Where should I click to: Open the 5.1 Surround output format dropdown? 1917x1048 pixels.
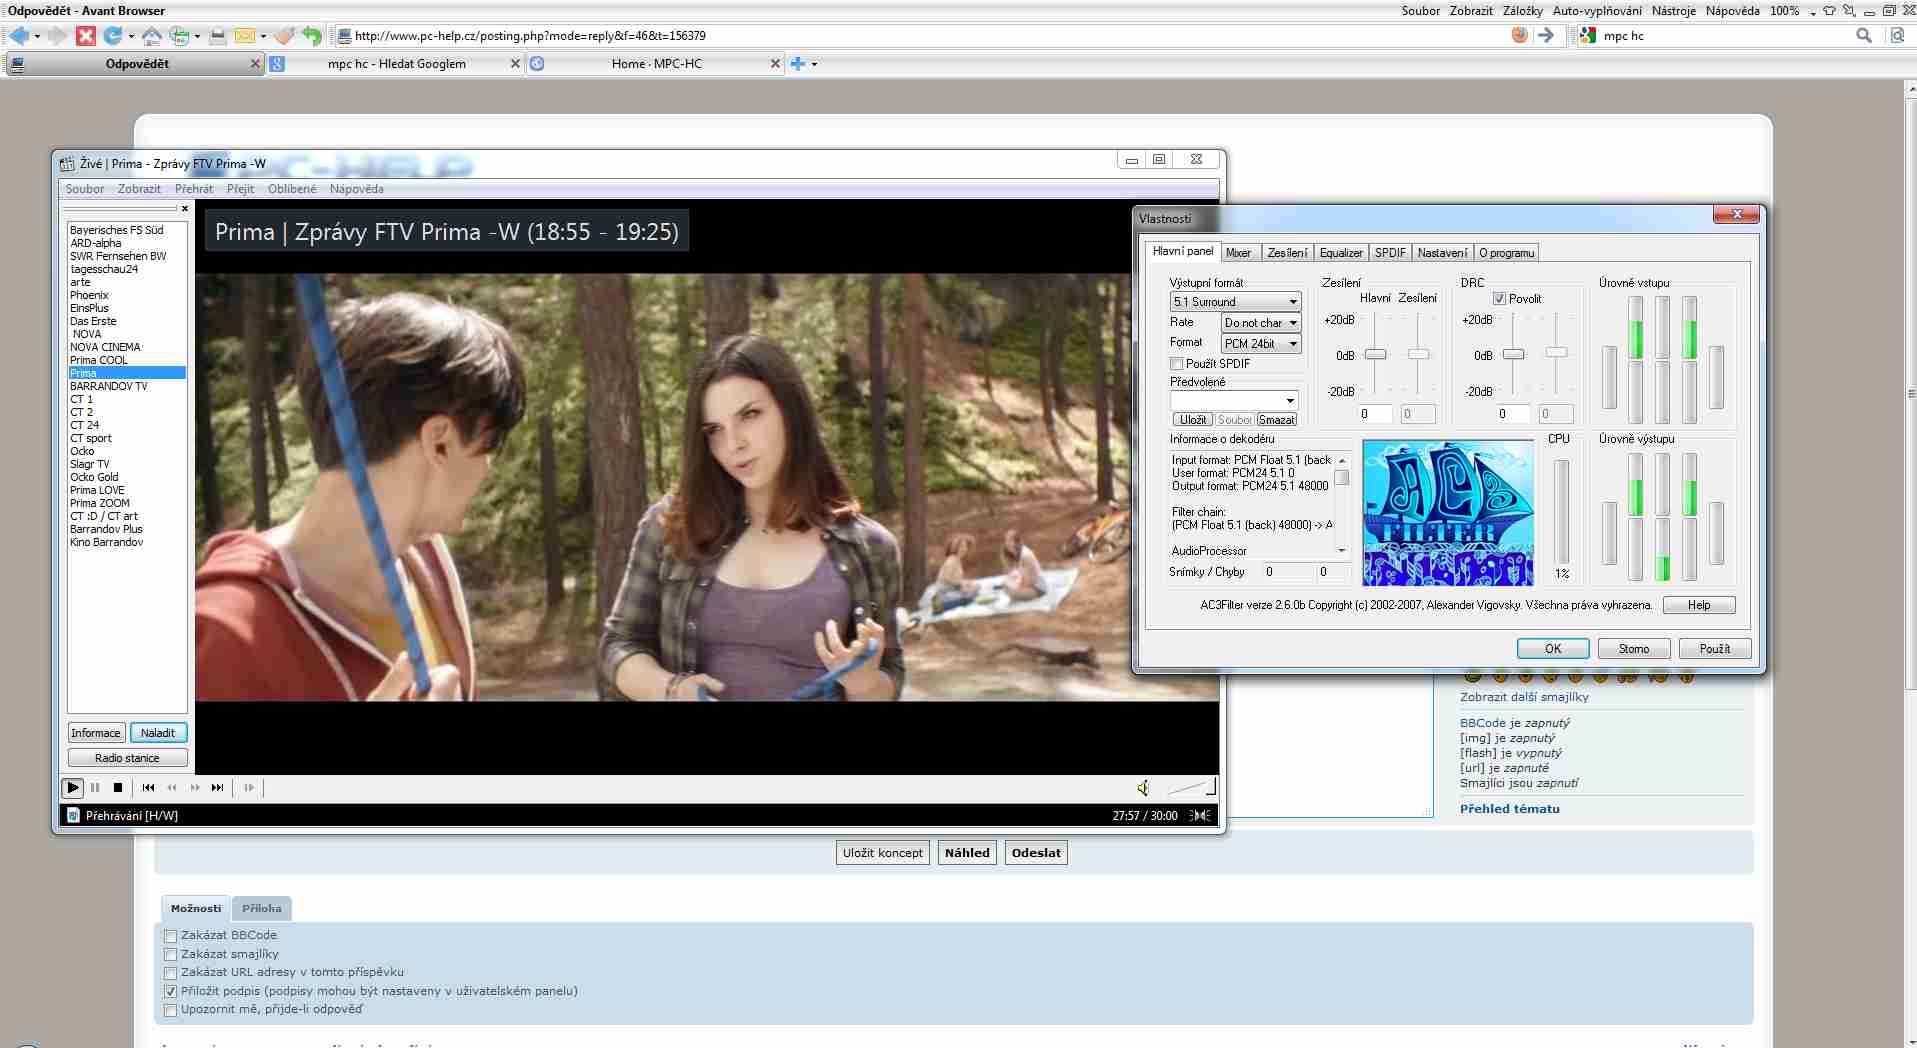point(1235,302)
